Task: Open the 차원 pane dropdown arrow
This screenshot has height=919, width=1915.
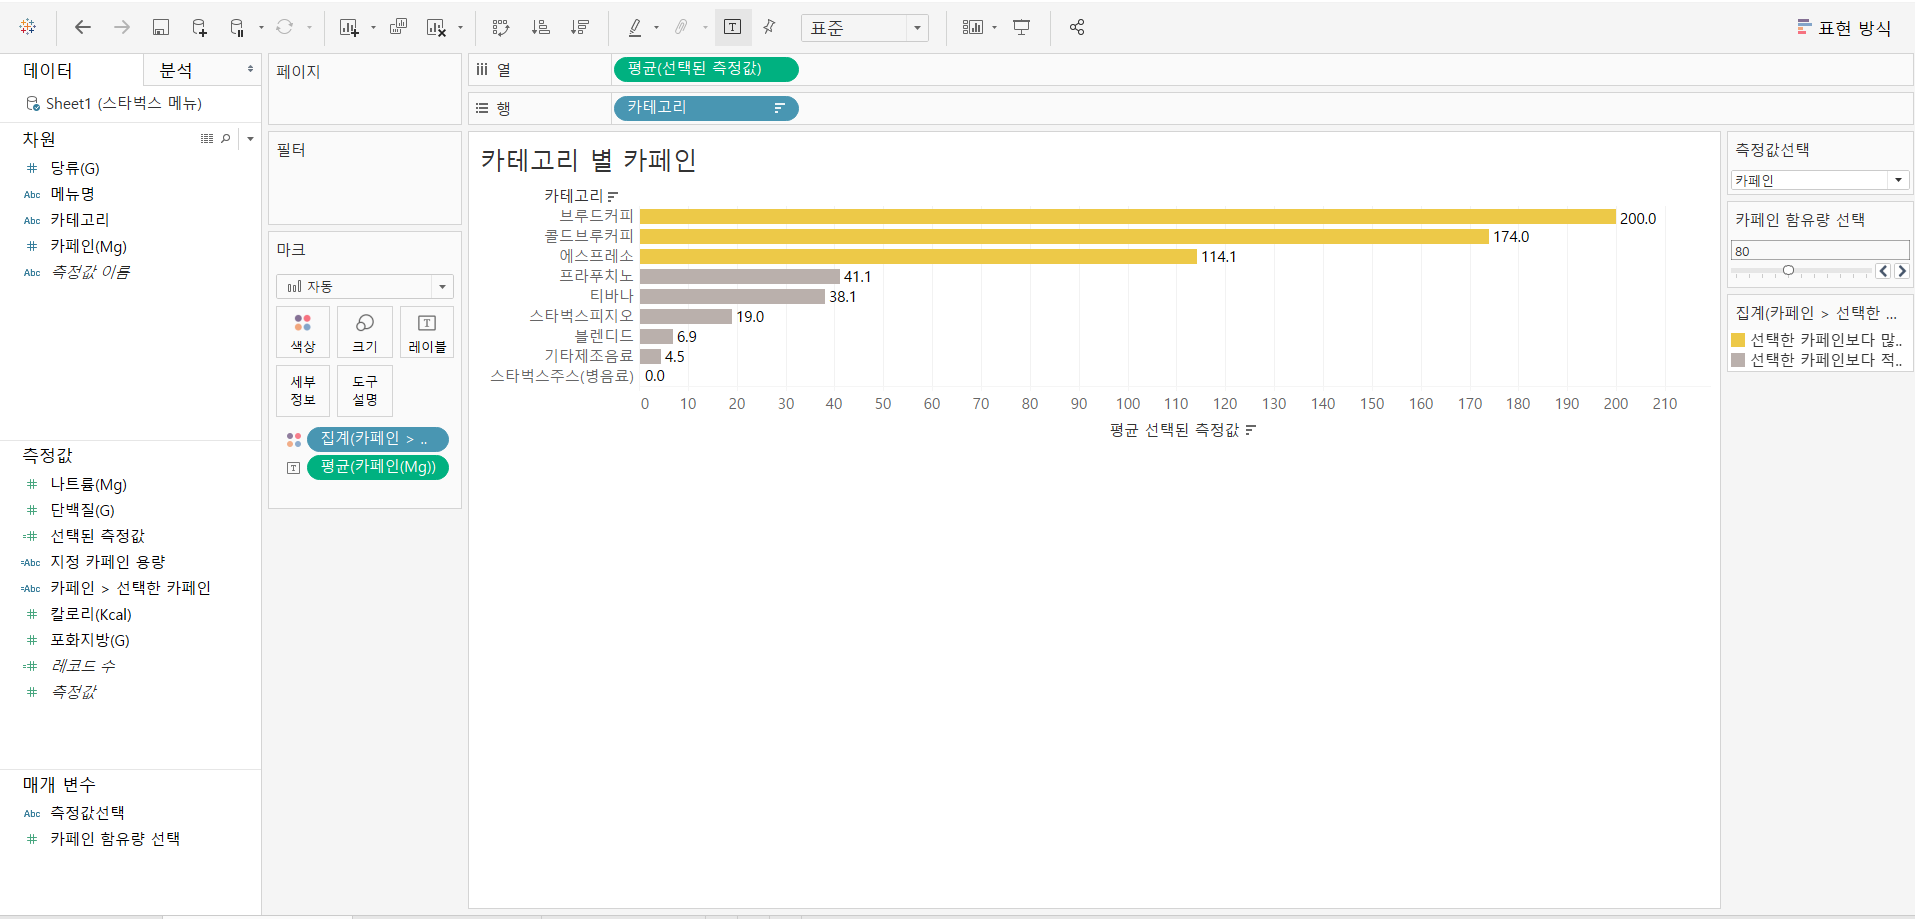Action: [250, 139]
